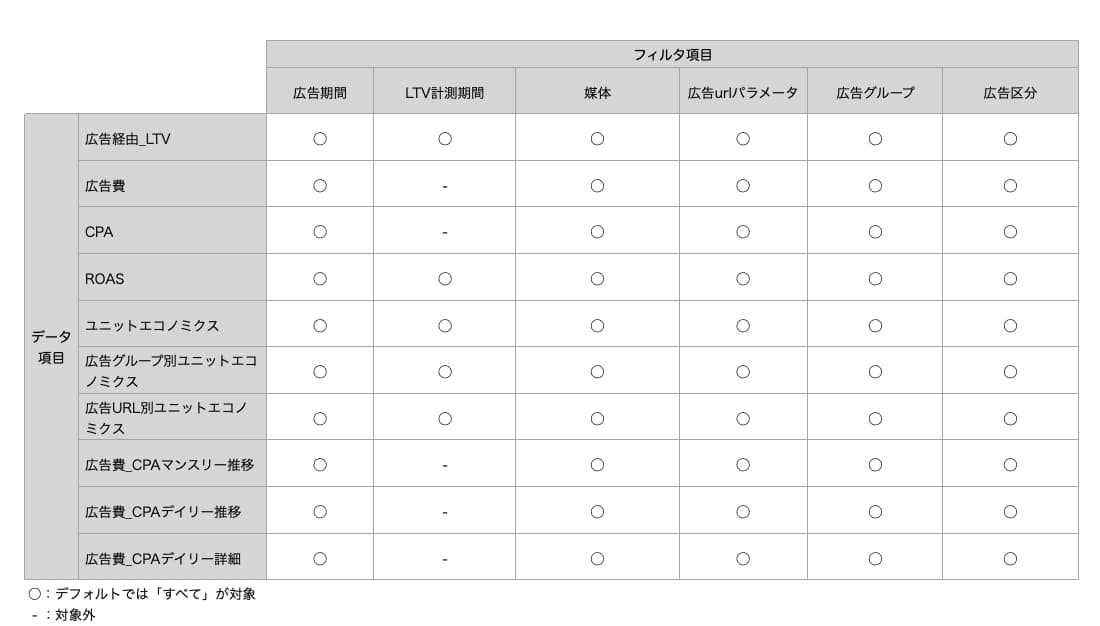This screenshot has height=626, width=1100.
Task: Click the circle for 広告費_CPAデイリー詳細 under 広告urlパラメータ
Action: pyautogui.click(x=743, y=559)
